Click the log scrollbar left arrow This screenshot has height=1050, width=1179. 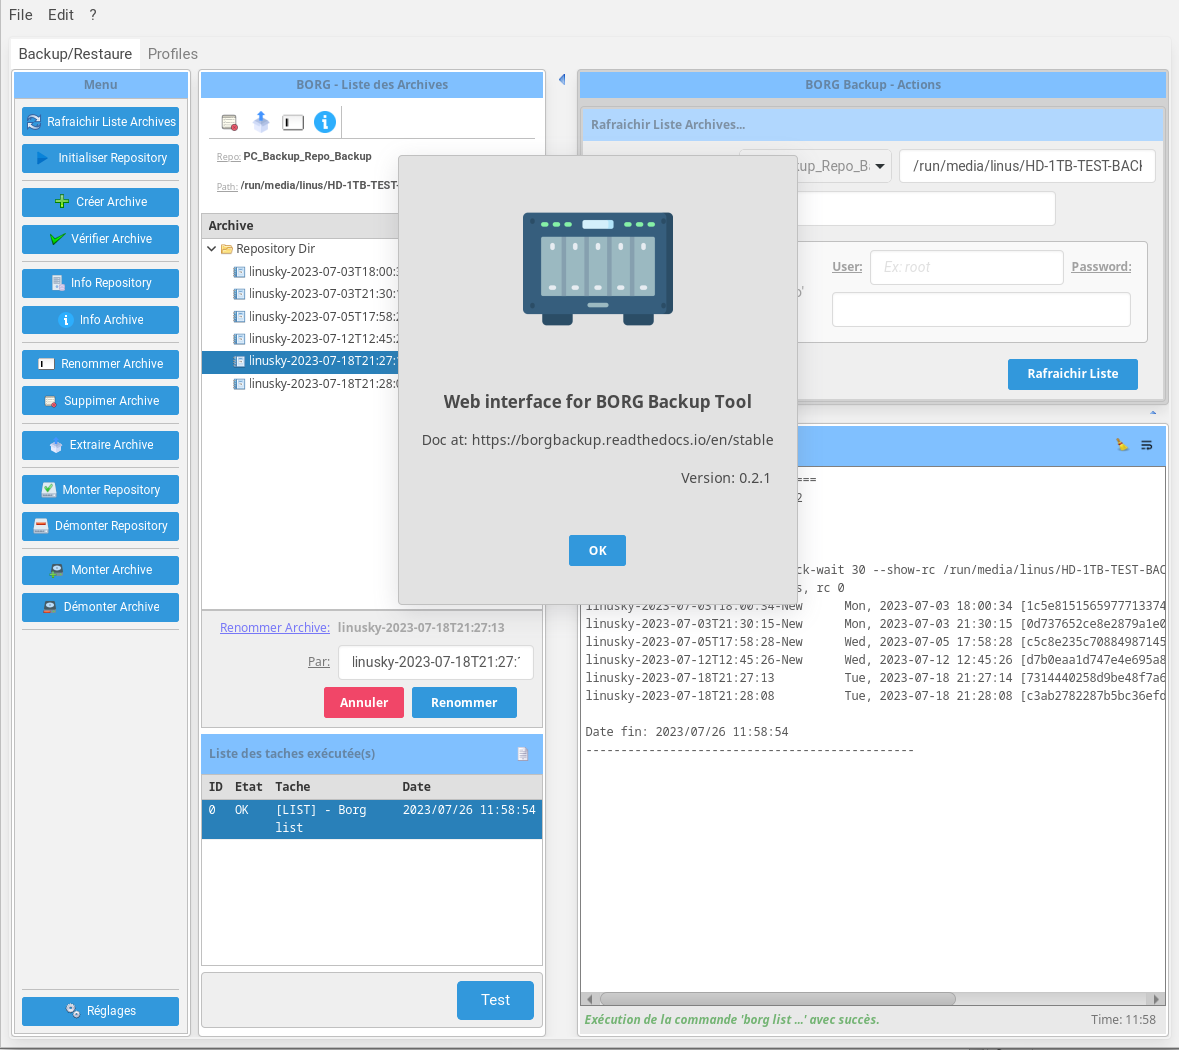click(590, 999)
